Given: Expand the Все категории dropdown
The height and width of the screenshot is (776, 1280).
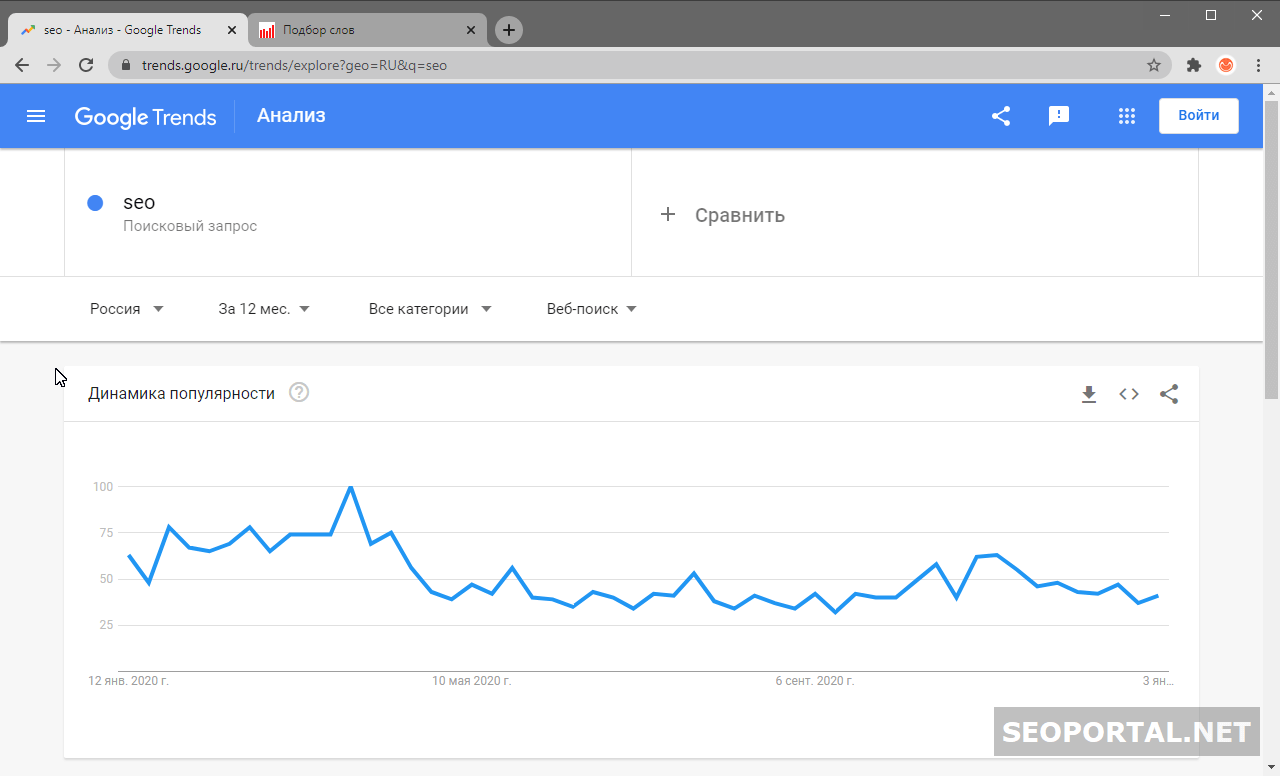Looking at the screenshot, I should (430, 309).
